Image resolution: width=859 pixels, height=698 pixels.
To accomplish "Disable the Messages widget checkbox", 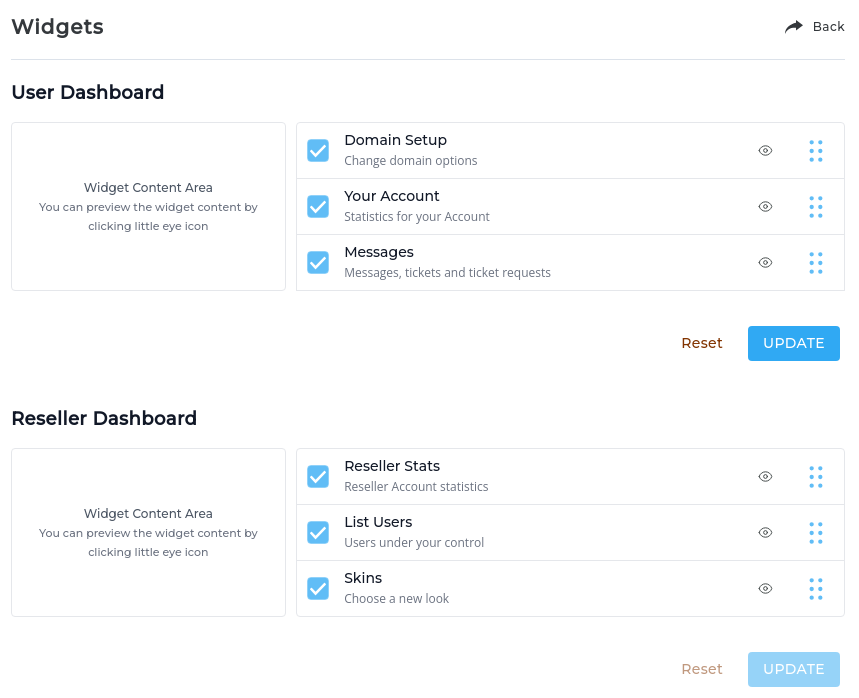I will point(318,262).
